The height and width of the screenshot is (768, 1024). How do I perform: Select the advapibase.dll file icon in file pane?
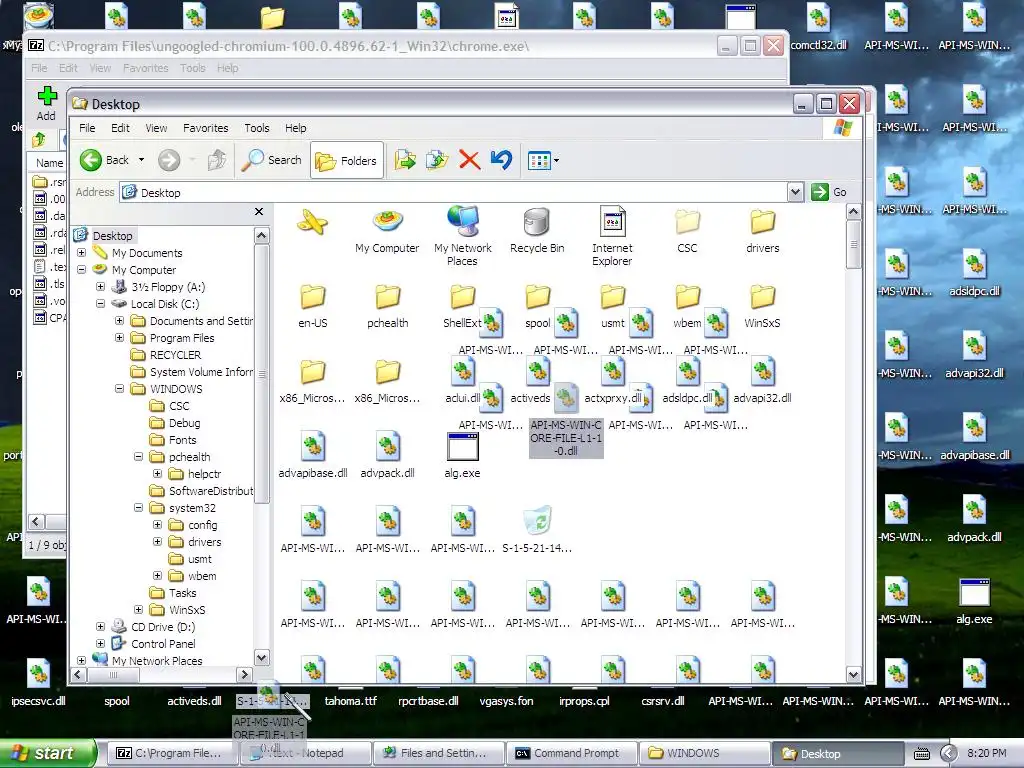point(313,455)
